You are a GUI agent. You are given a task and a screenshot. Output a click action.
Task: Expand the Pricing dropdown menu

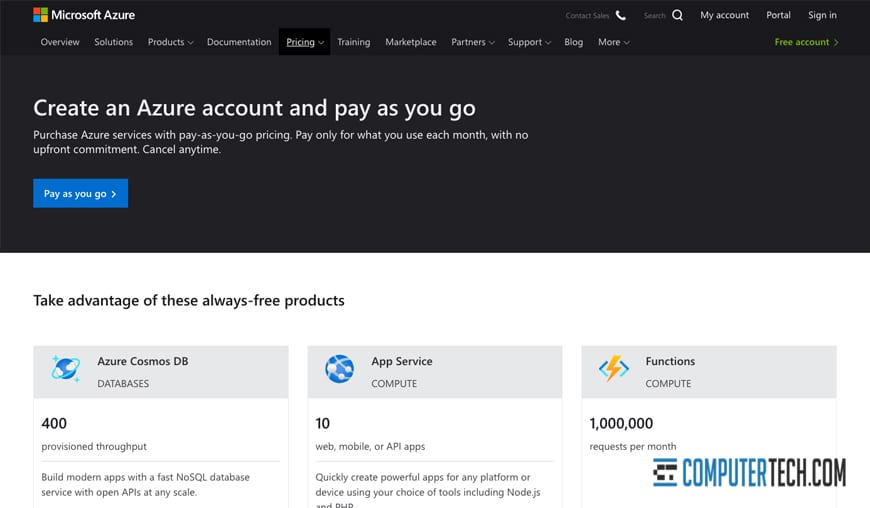305,42
